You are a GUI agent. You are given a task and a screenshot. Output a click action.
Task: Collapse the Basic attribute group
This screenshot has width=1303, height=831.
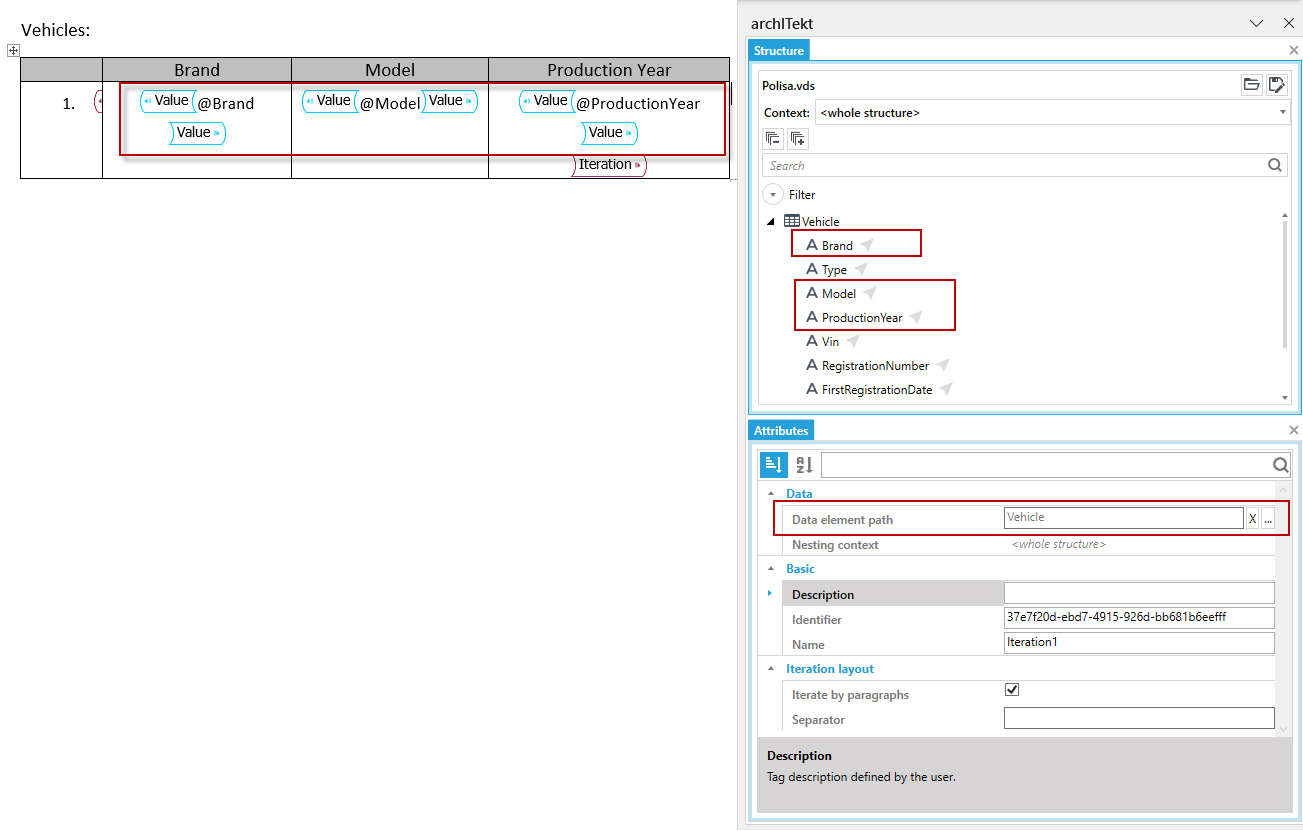771,568
